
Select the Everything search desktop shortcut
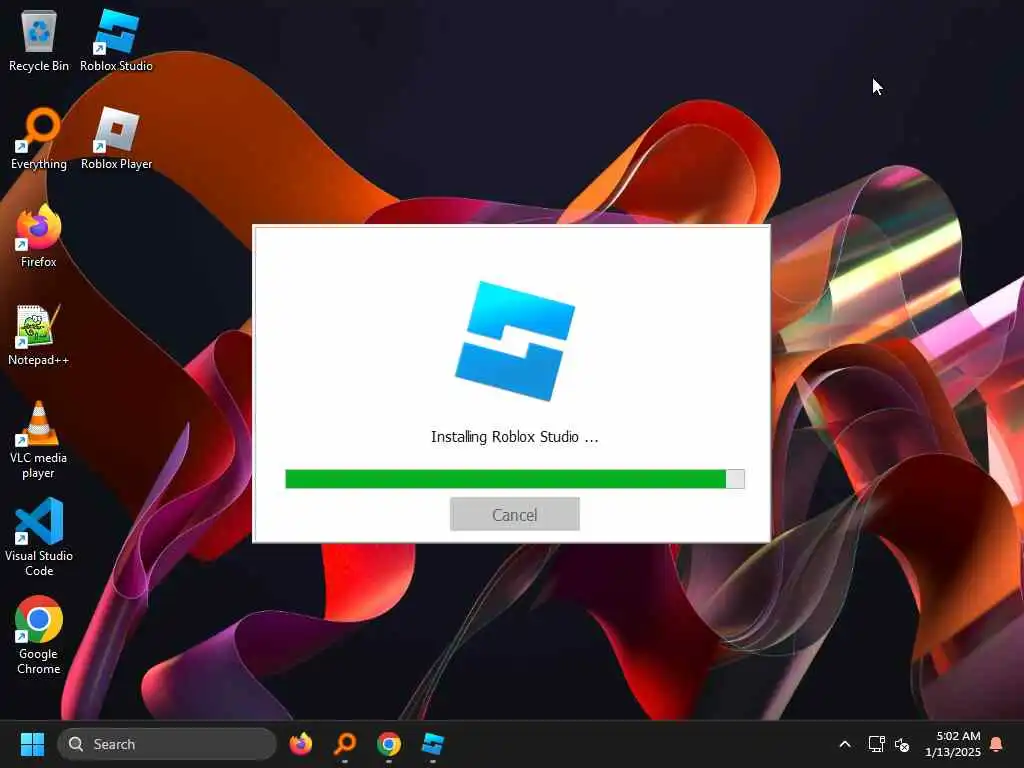[x=39, y=138]
